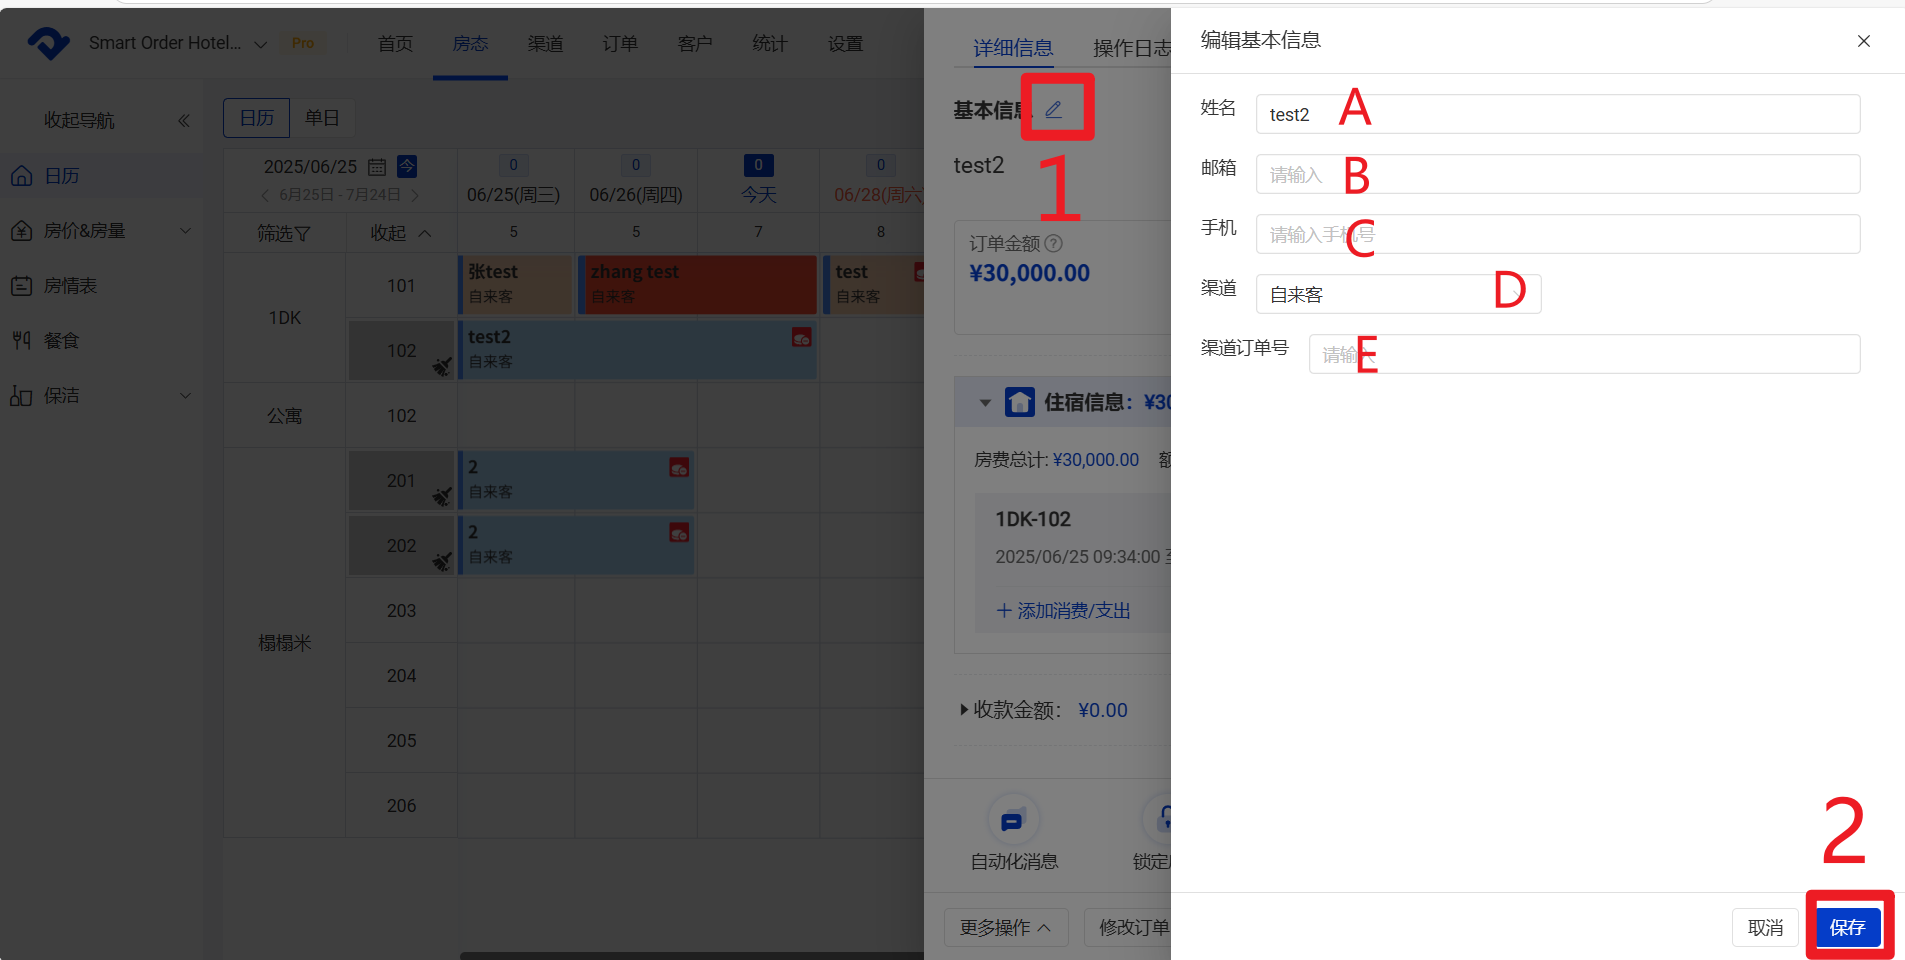Select 张test booking in room 101
The image size is (1905, 960).
point(515,284)
